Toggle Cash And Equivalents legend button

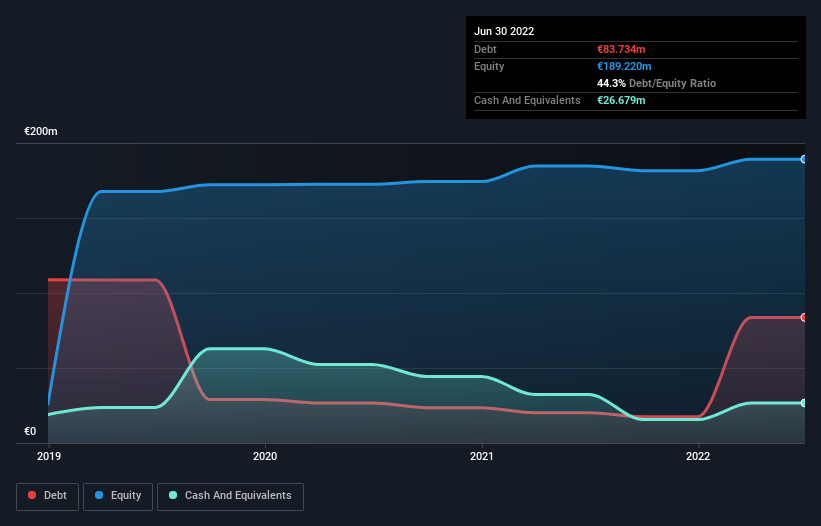[230, 496]
